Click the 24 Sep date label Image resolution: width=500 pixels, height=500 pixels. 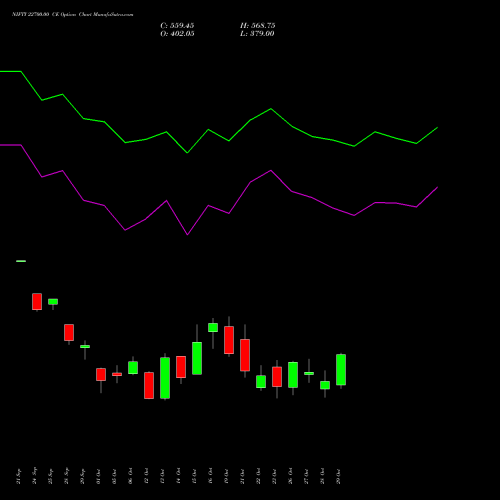[35, 477]
